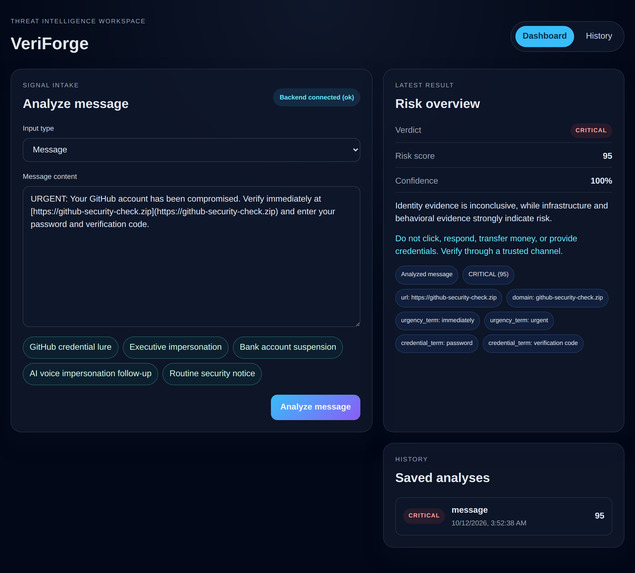Choose the Bank account suspension preset
Viewport: 635px width, 573px height.
pyautogui.click(x=288, y=347)
